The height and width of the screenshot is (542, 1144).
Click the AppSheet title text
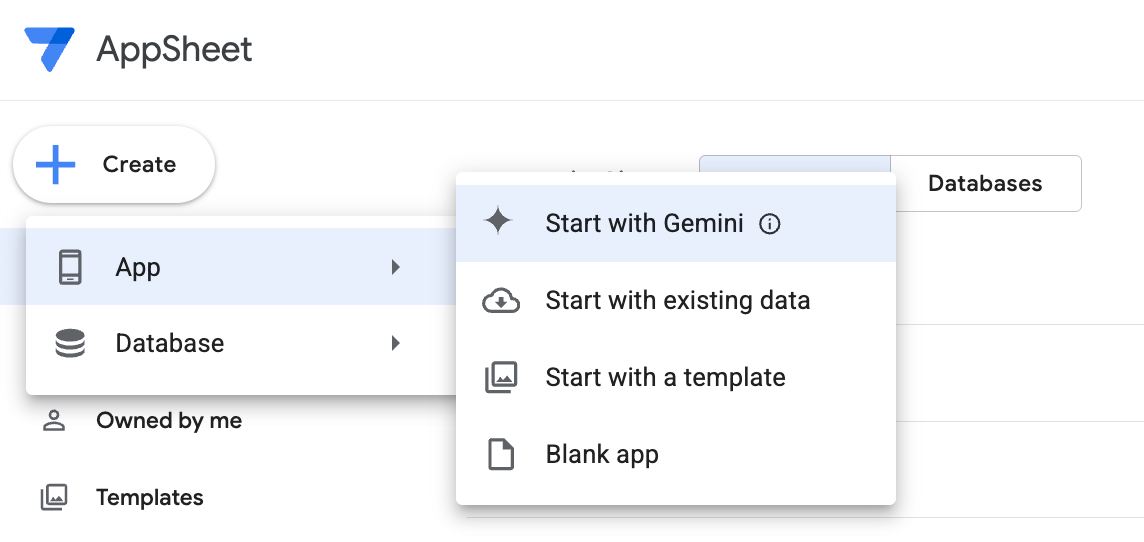(x=174, y=49)
